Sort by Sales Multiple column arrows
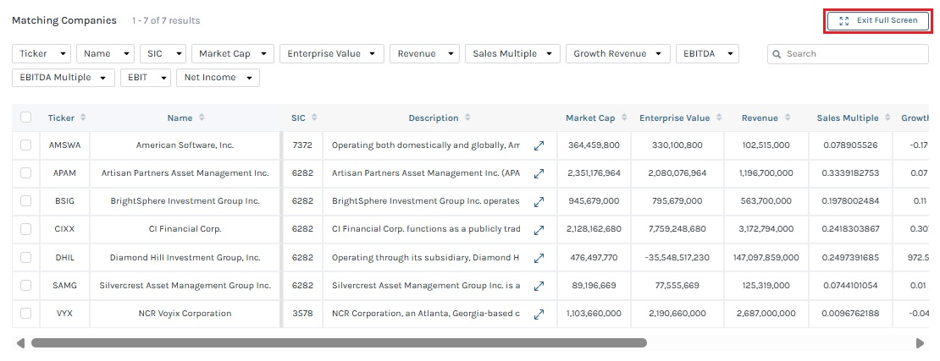The width and height of the screenshot is (940, 361). coord(888,118)
